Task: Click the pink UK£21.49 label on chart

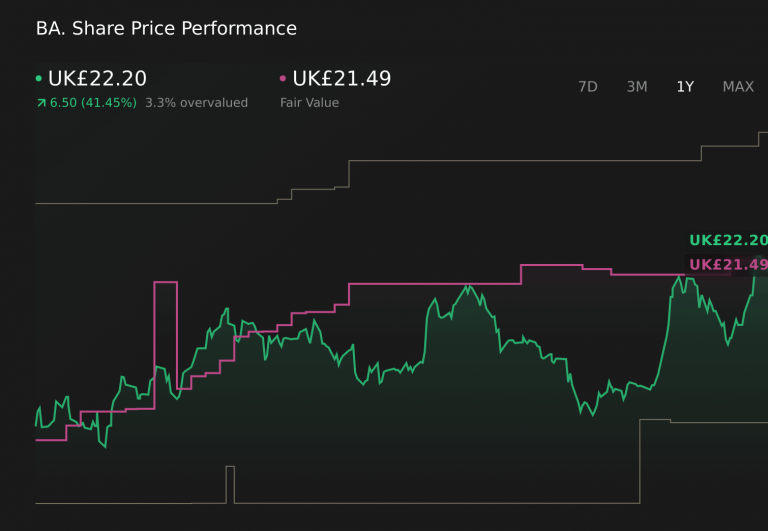Action: point(728,264)
